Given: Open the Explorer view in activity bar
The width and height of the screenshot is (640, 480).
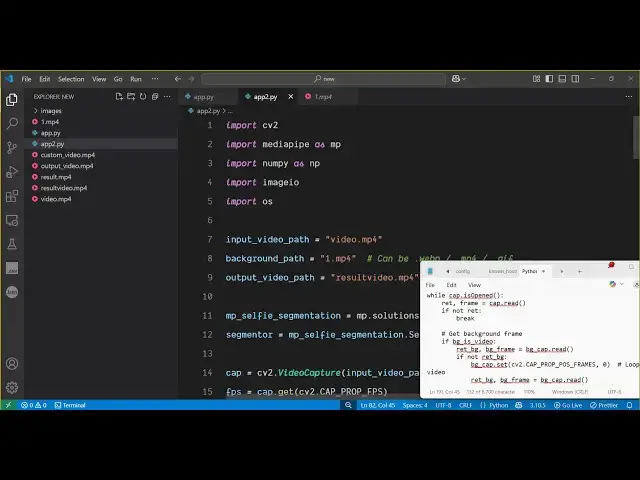Looking at the screenshot, I should [12, 100].
